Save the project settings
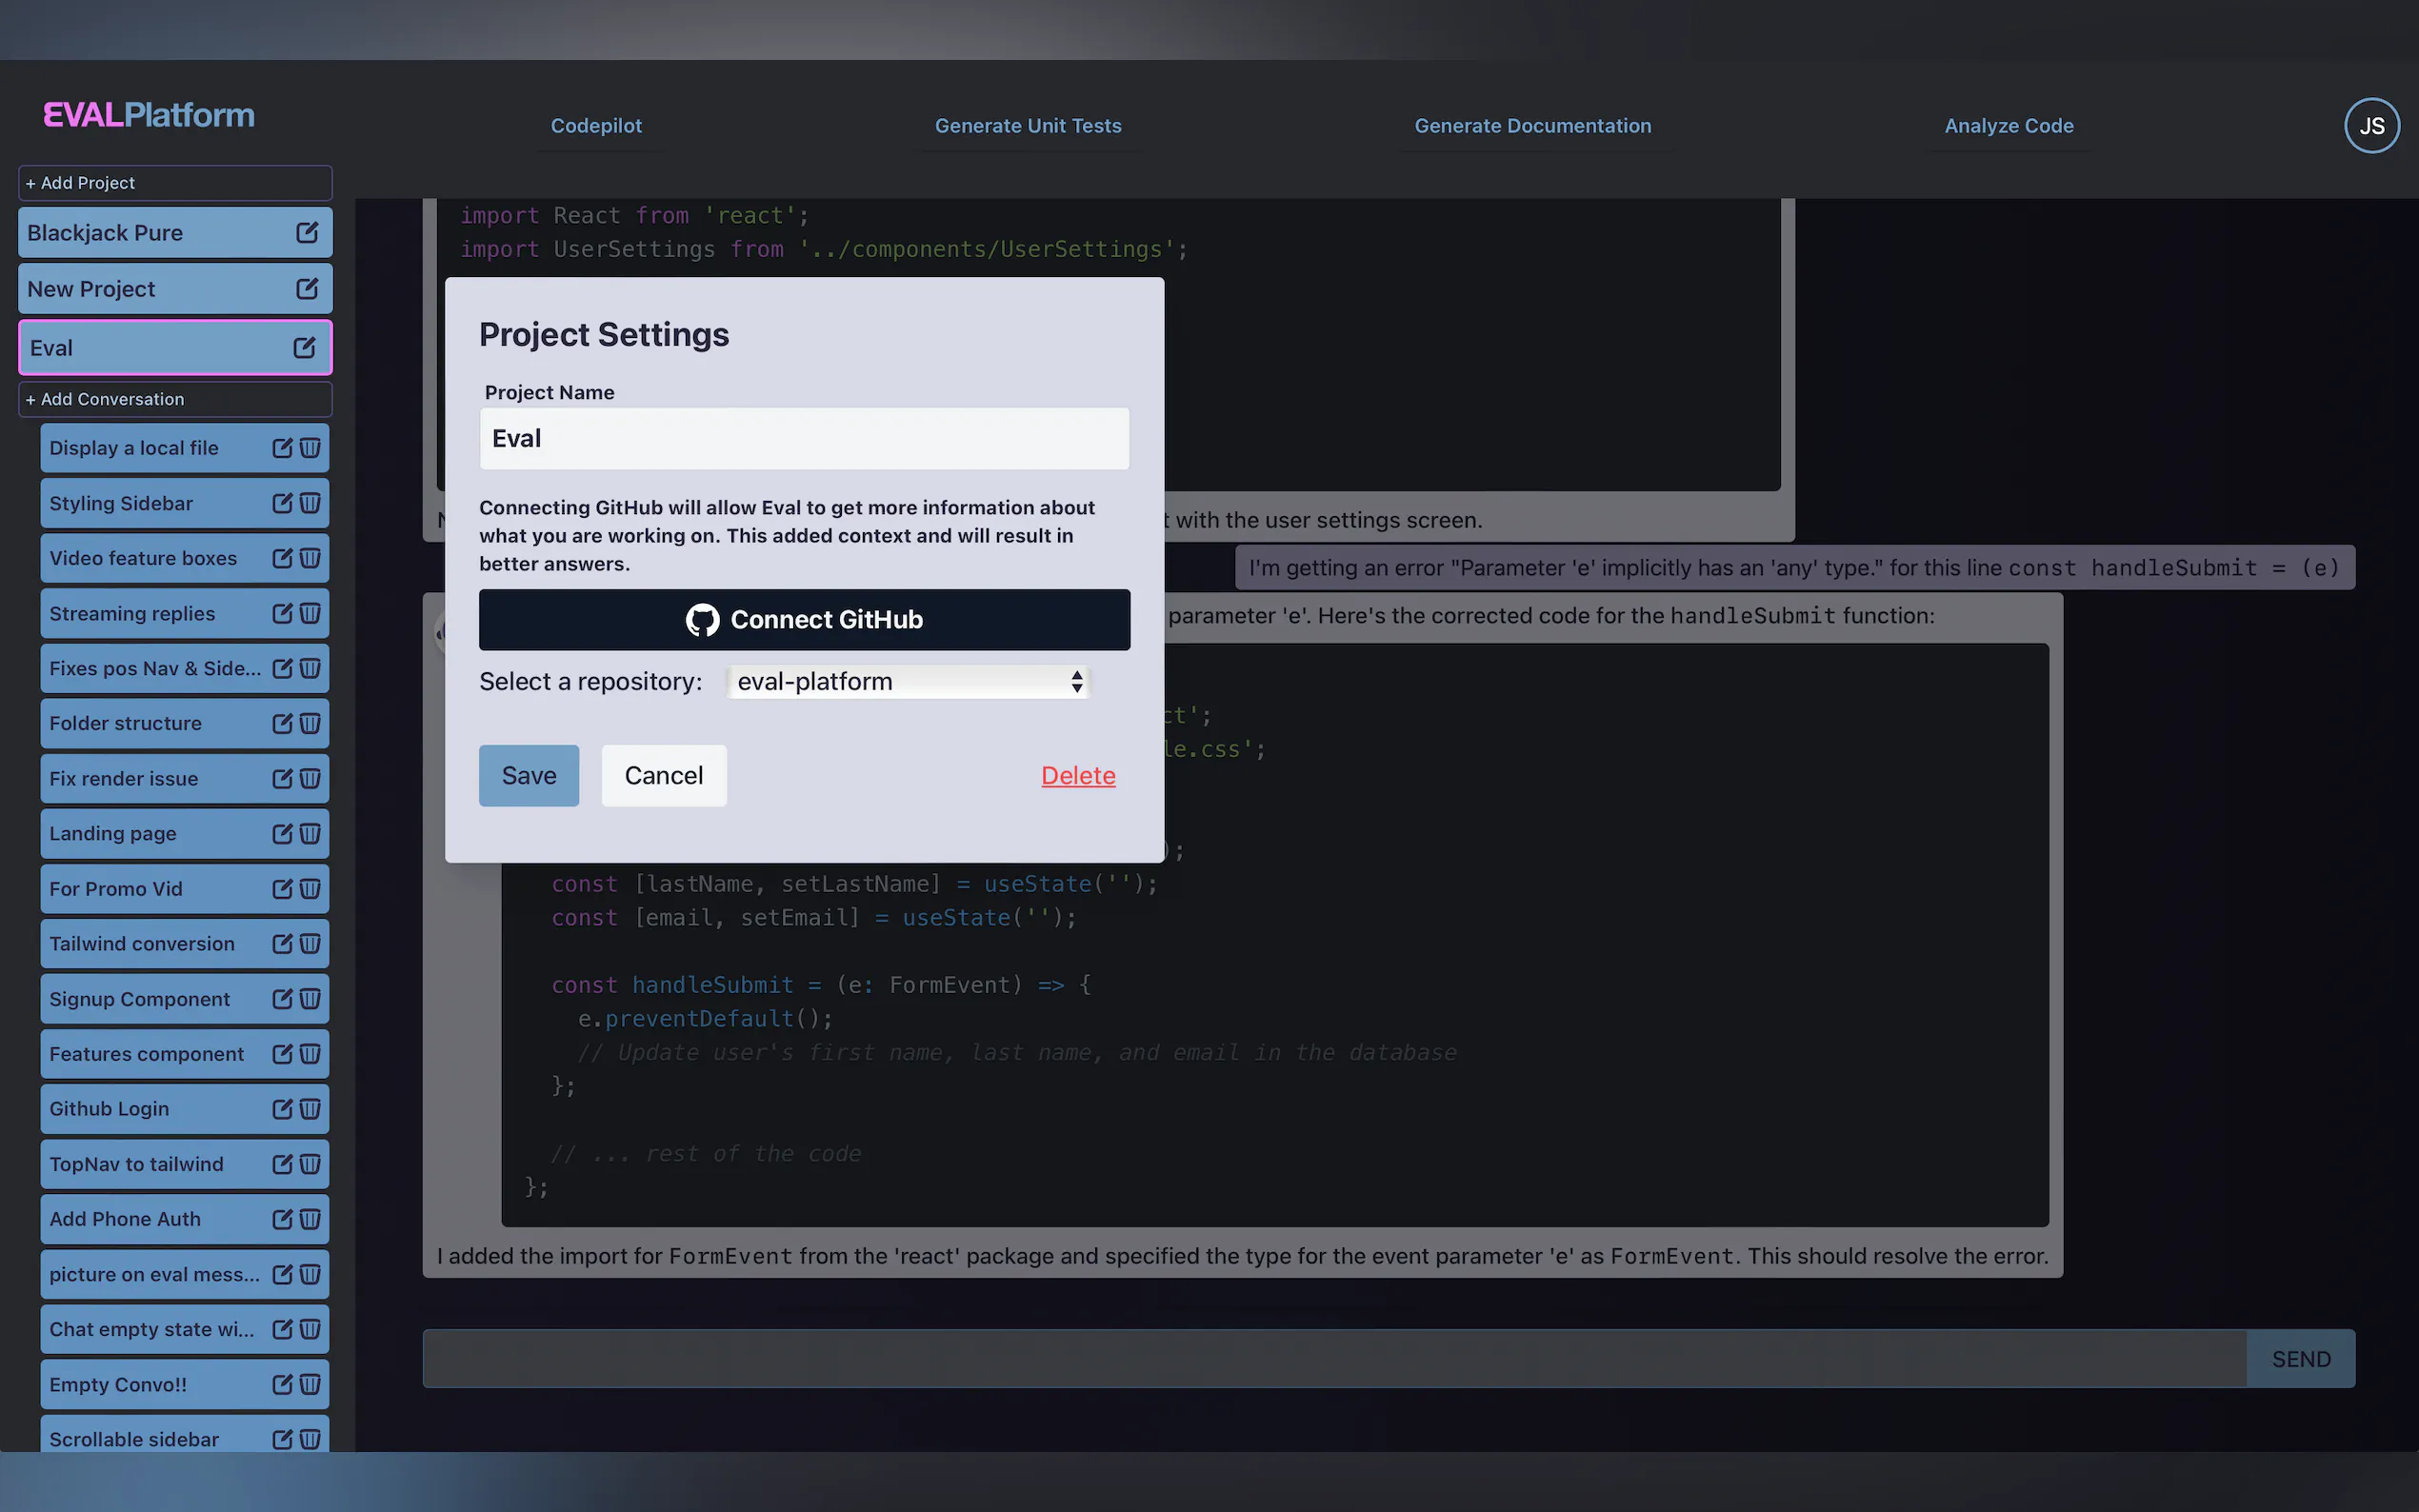Image resolution: width=2419 pixels, height=1512 pixels. pos(528,775)
